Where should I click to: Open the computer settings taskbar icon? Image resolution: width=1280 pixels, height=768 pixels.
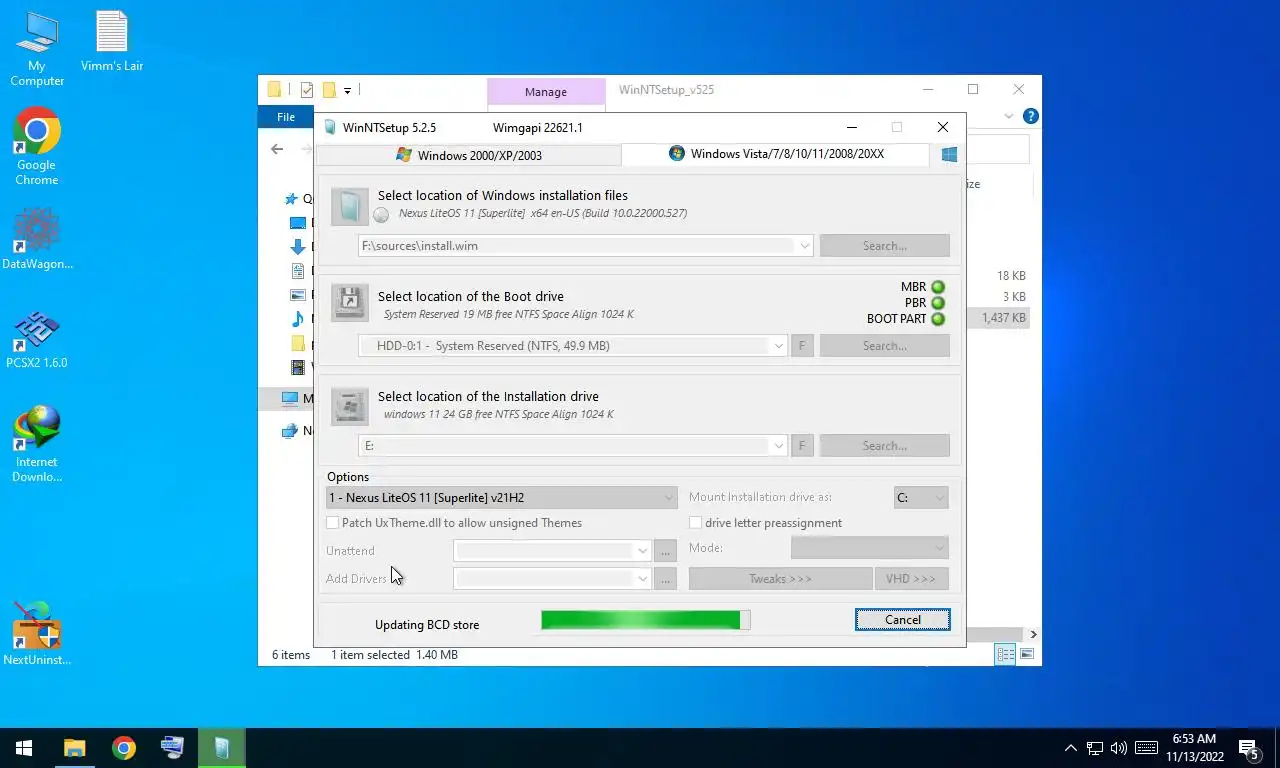tap(172, 747)
